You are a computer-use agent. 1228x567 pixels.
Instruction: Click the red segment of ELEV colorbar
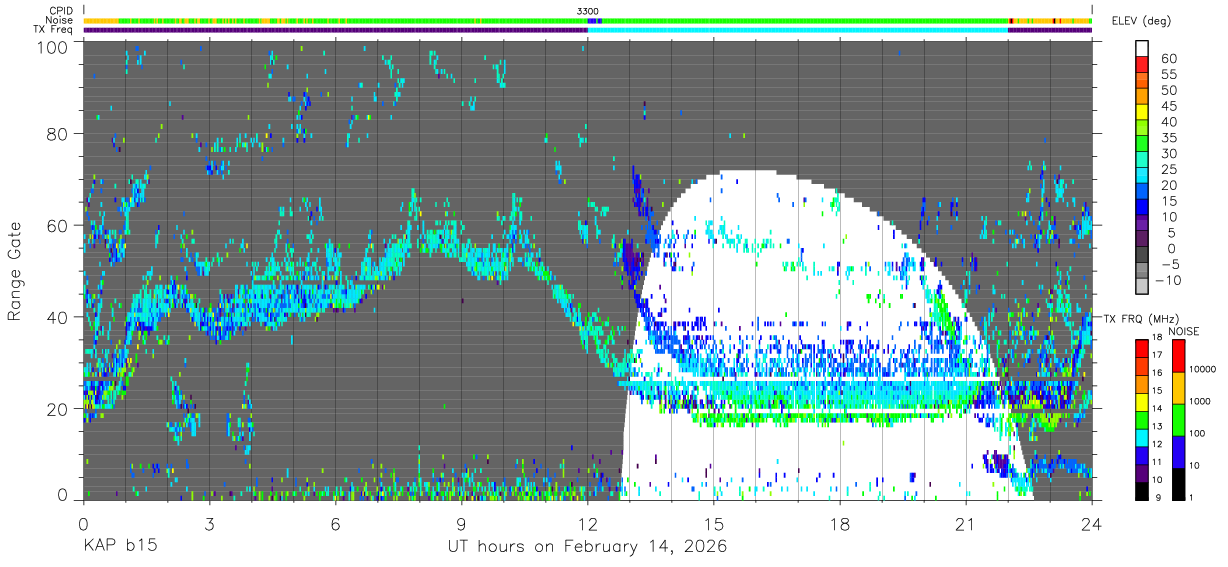coord(1143,64)
